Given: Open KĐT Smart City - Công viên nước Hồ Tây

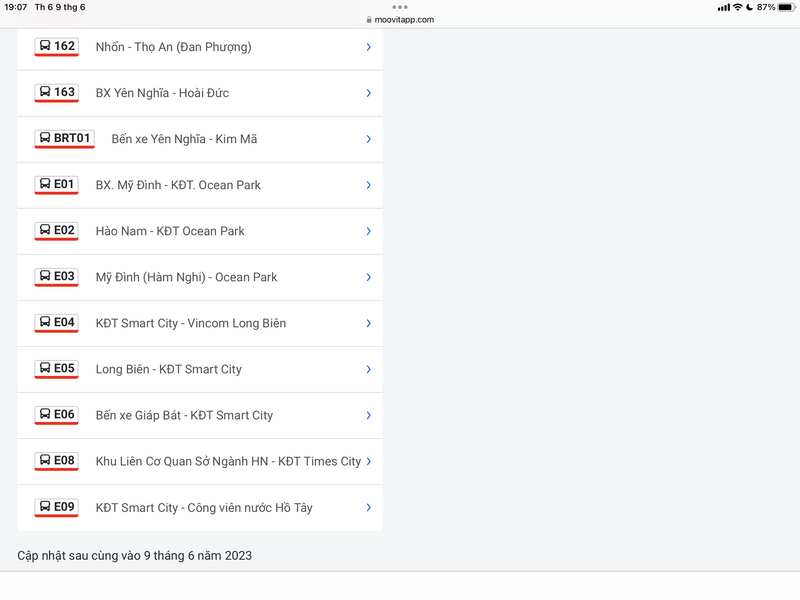Looking at the screenshot, I should pyautogui.click(x=204, y=508).
